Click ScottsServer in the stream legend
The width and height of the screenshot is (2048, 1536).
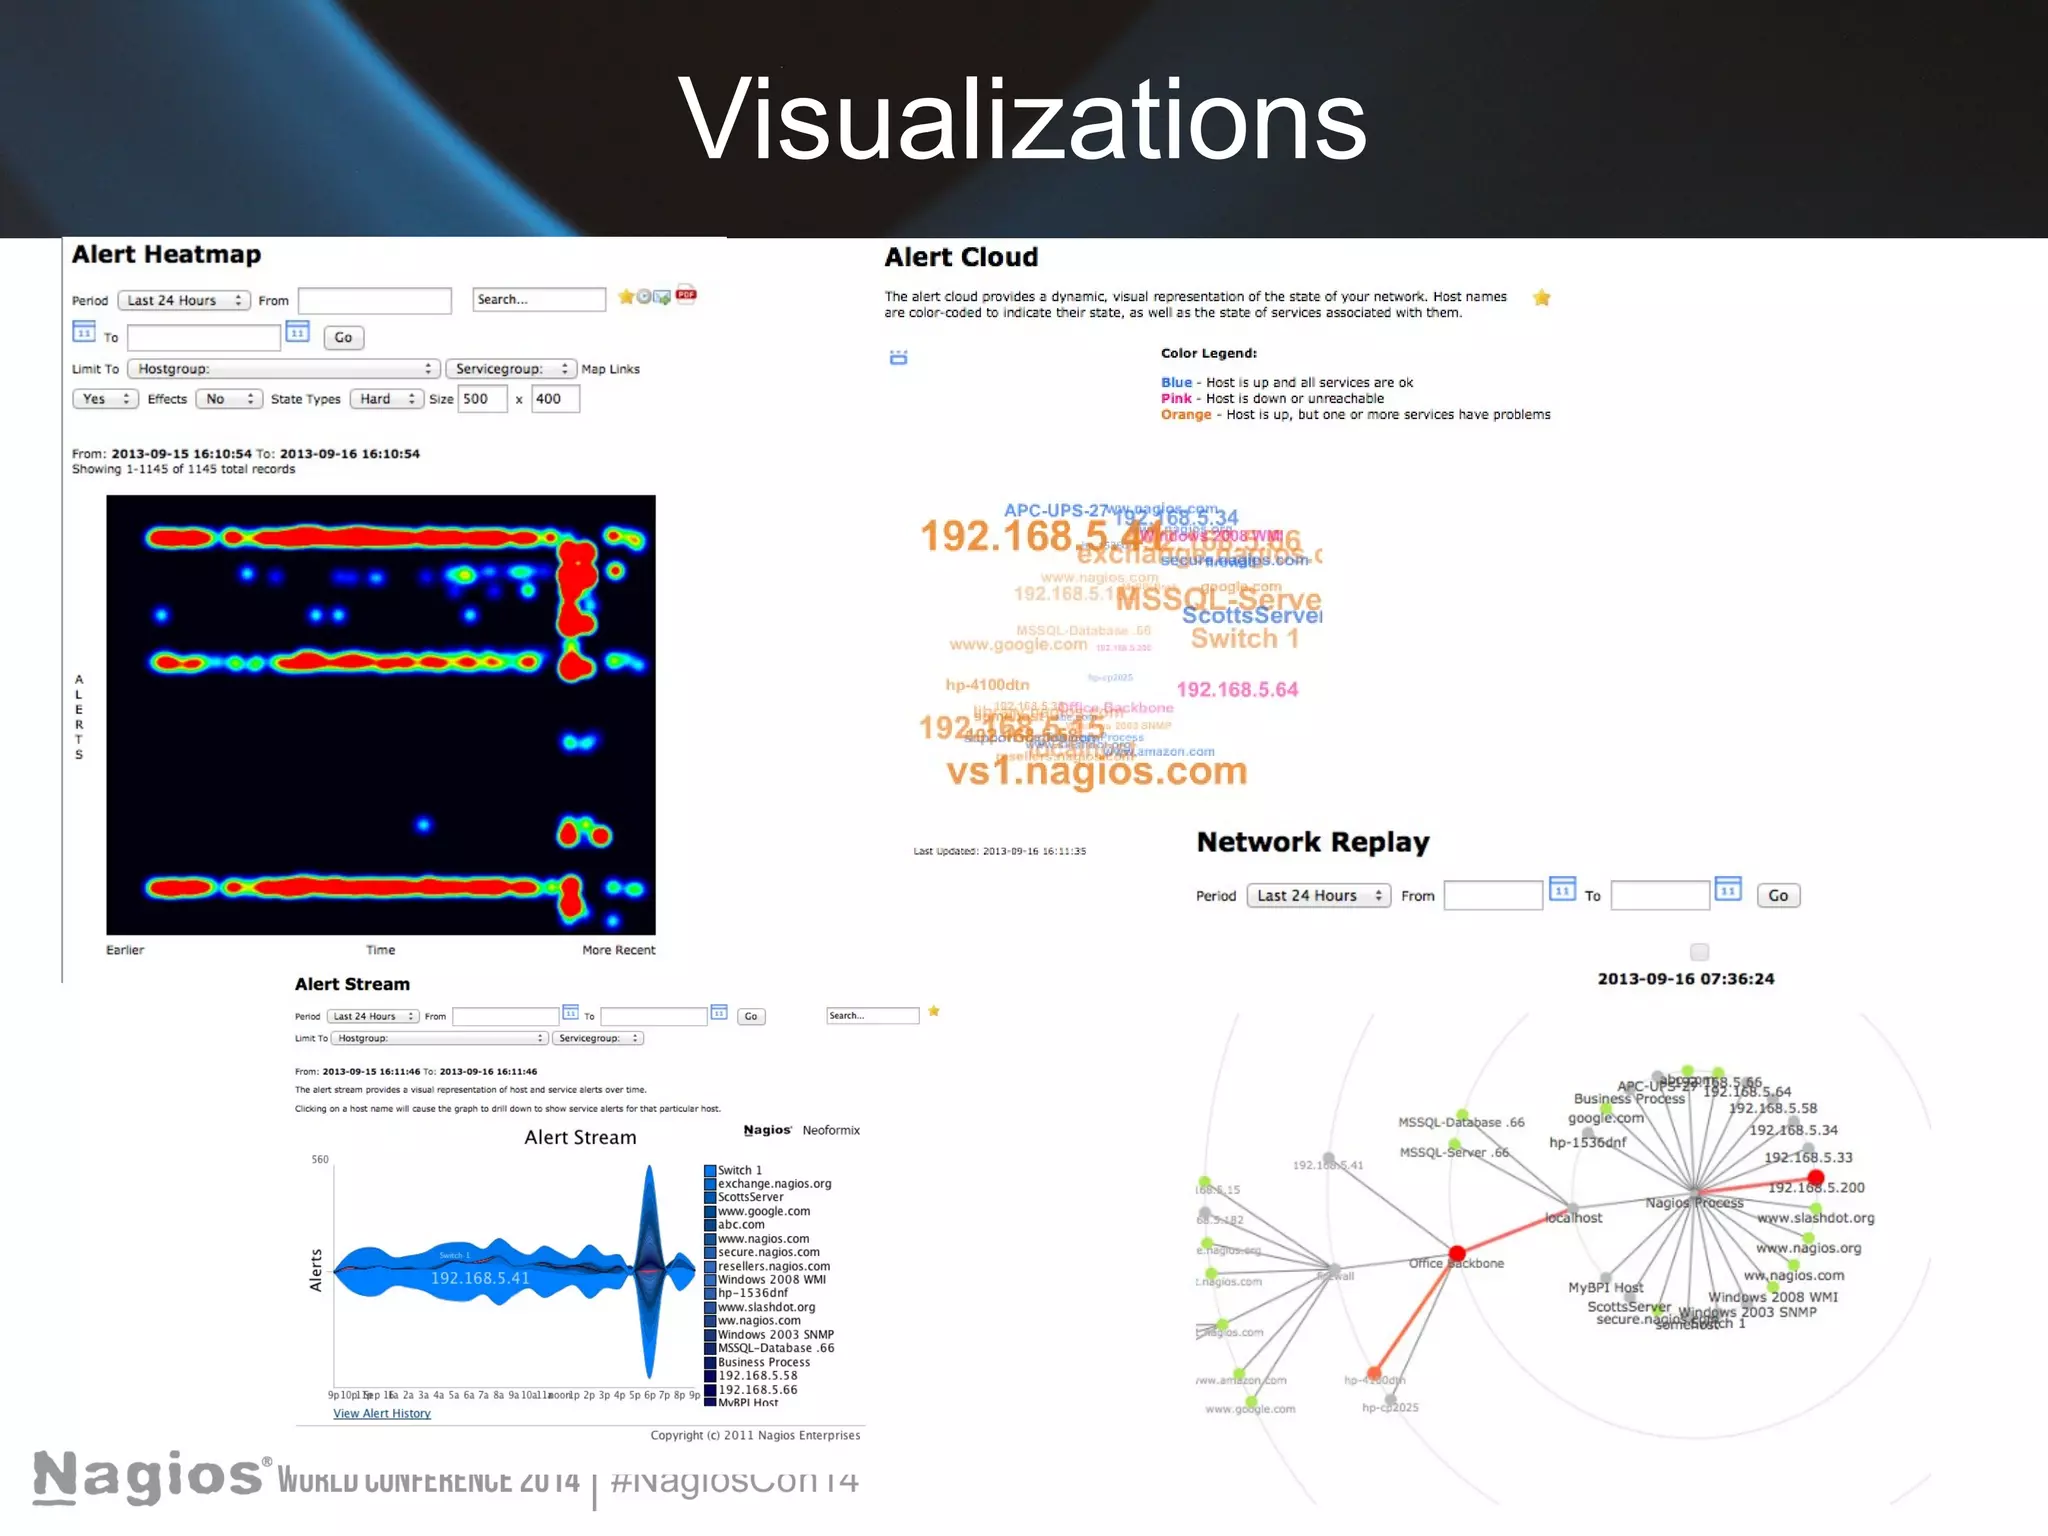[x=751, y=1197]
